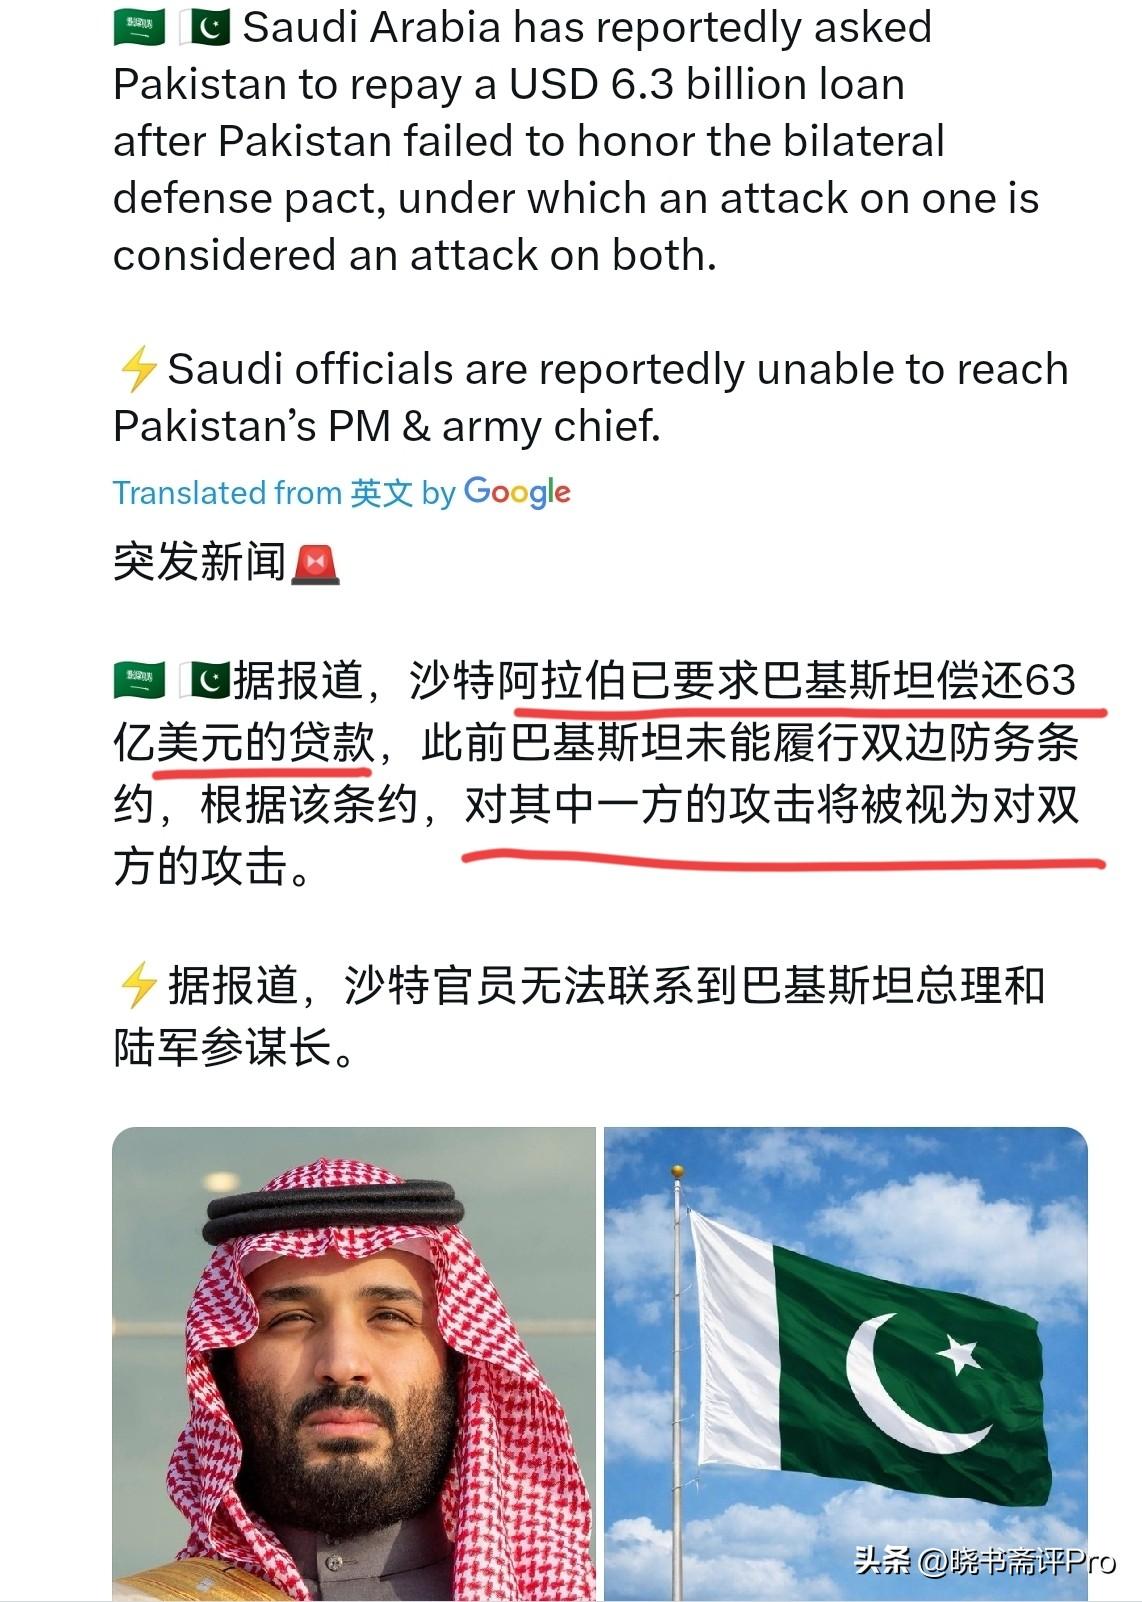Viewport: 1142px width, 1602px height.
Task: Open the photo of the man in the red keffiyeh
Action: tap(354, 1364)
